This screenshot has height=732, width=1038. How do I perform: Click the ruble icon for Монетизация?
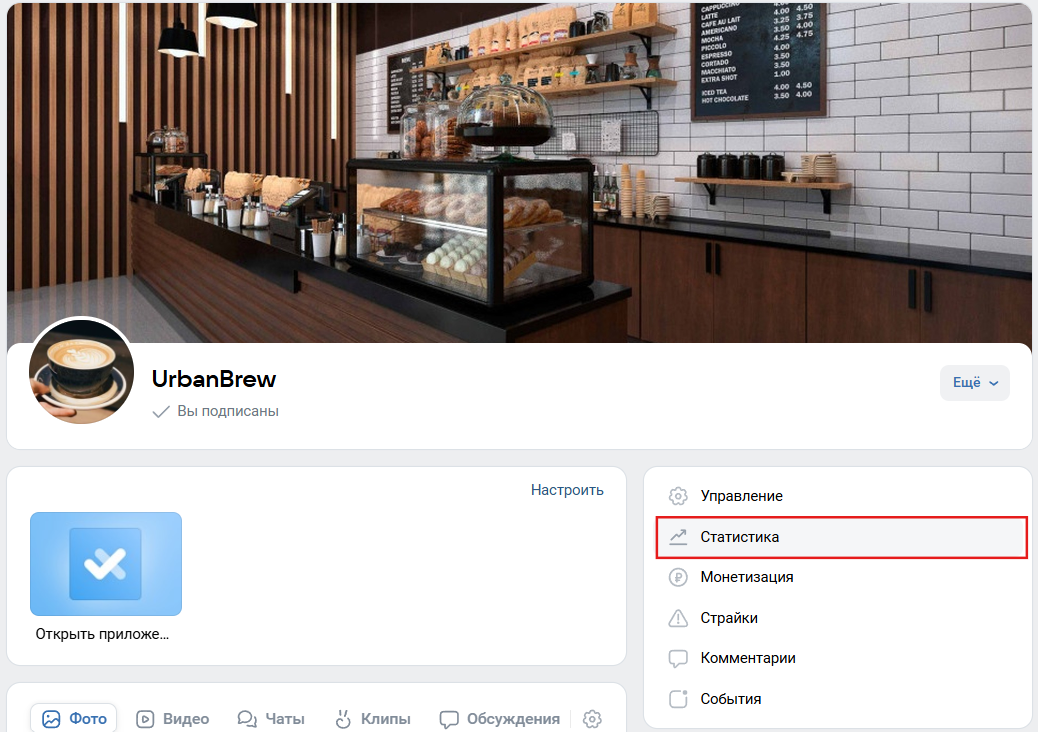click(x=678, y=577)
